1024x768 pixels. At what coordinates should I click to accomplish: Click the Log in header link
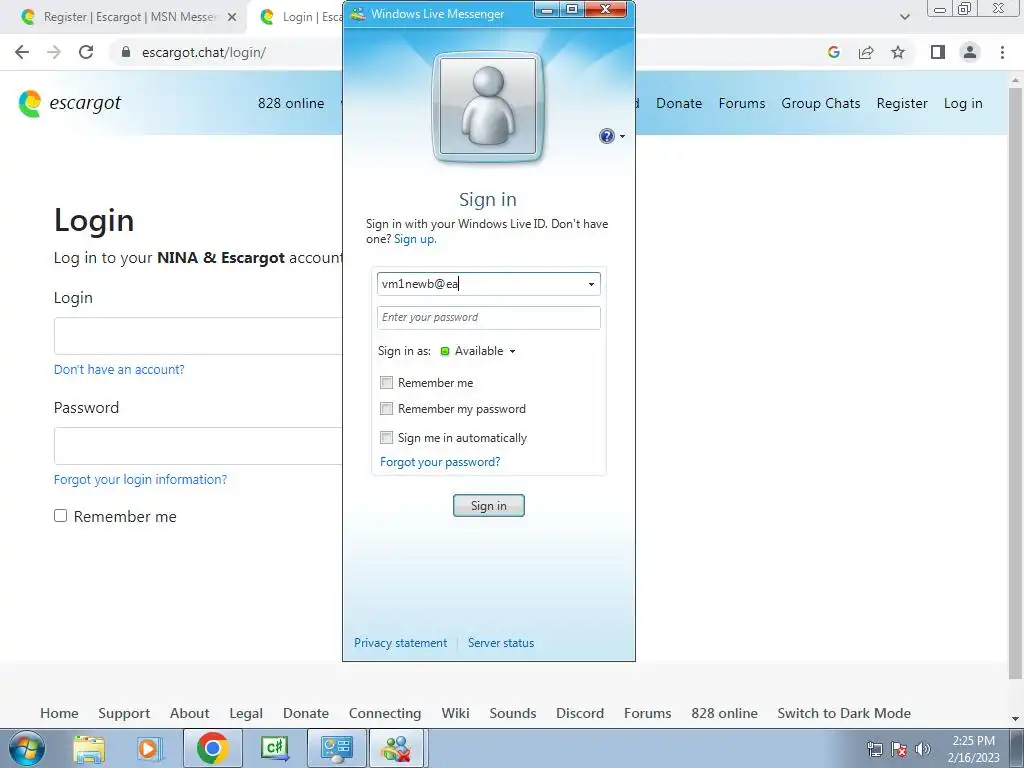tap(963, 103)
